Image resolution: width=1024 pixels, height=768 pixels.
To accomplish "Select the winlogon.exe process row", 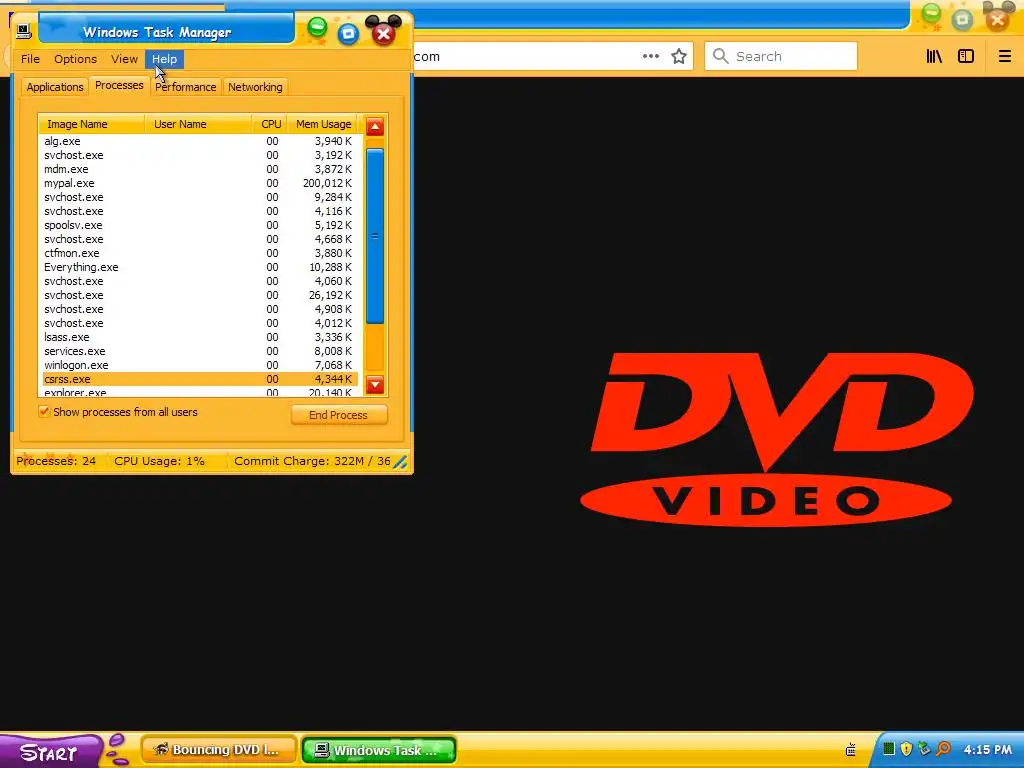I will (198, 365).
